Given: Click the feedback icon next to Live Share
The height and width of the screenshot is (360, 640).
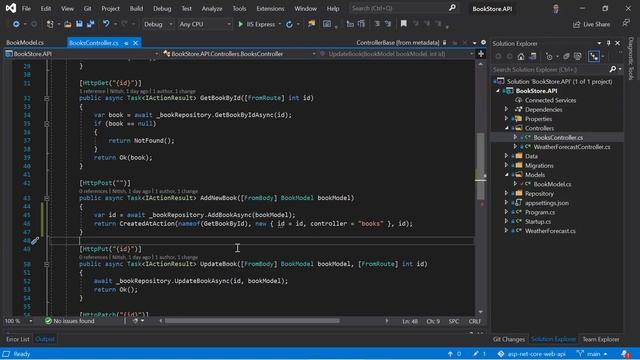Looking at the screenshot, I should (626, 24).
